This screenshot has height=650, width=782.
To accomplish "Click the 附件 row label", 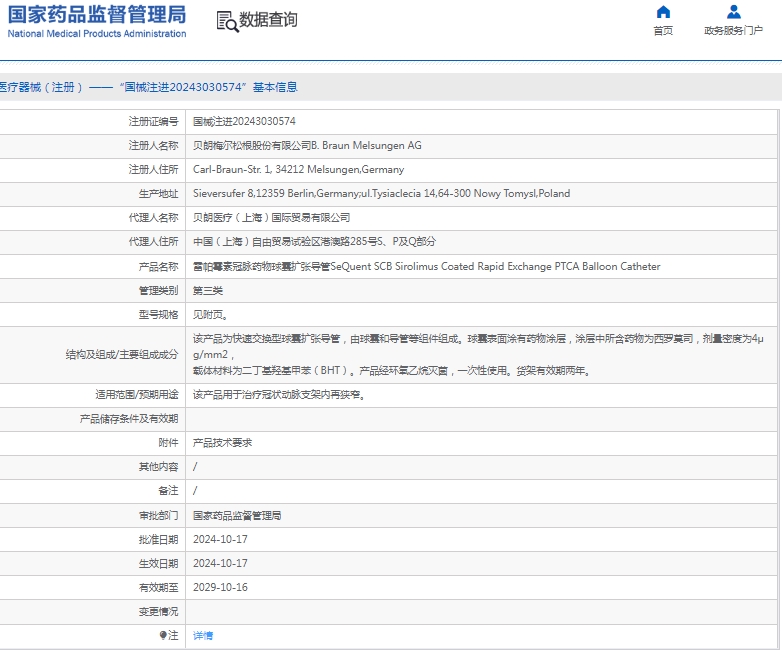I will tap(169, 442).
